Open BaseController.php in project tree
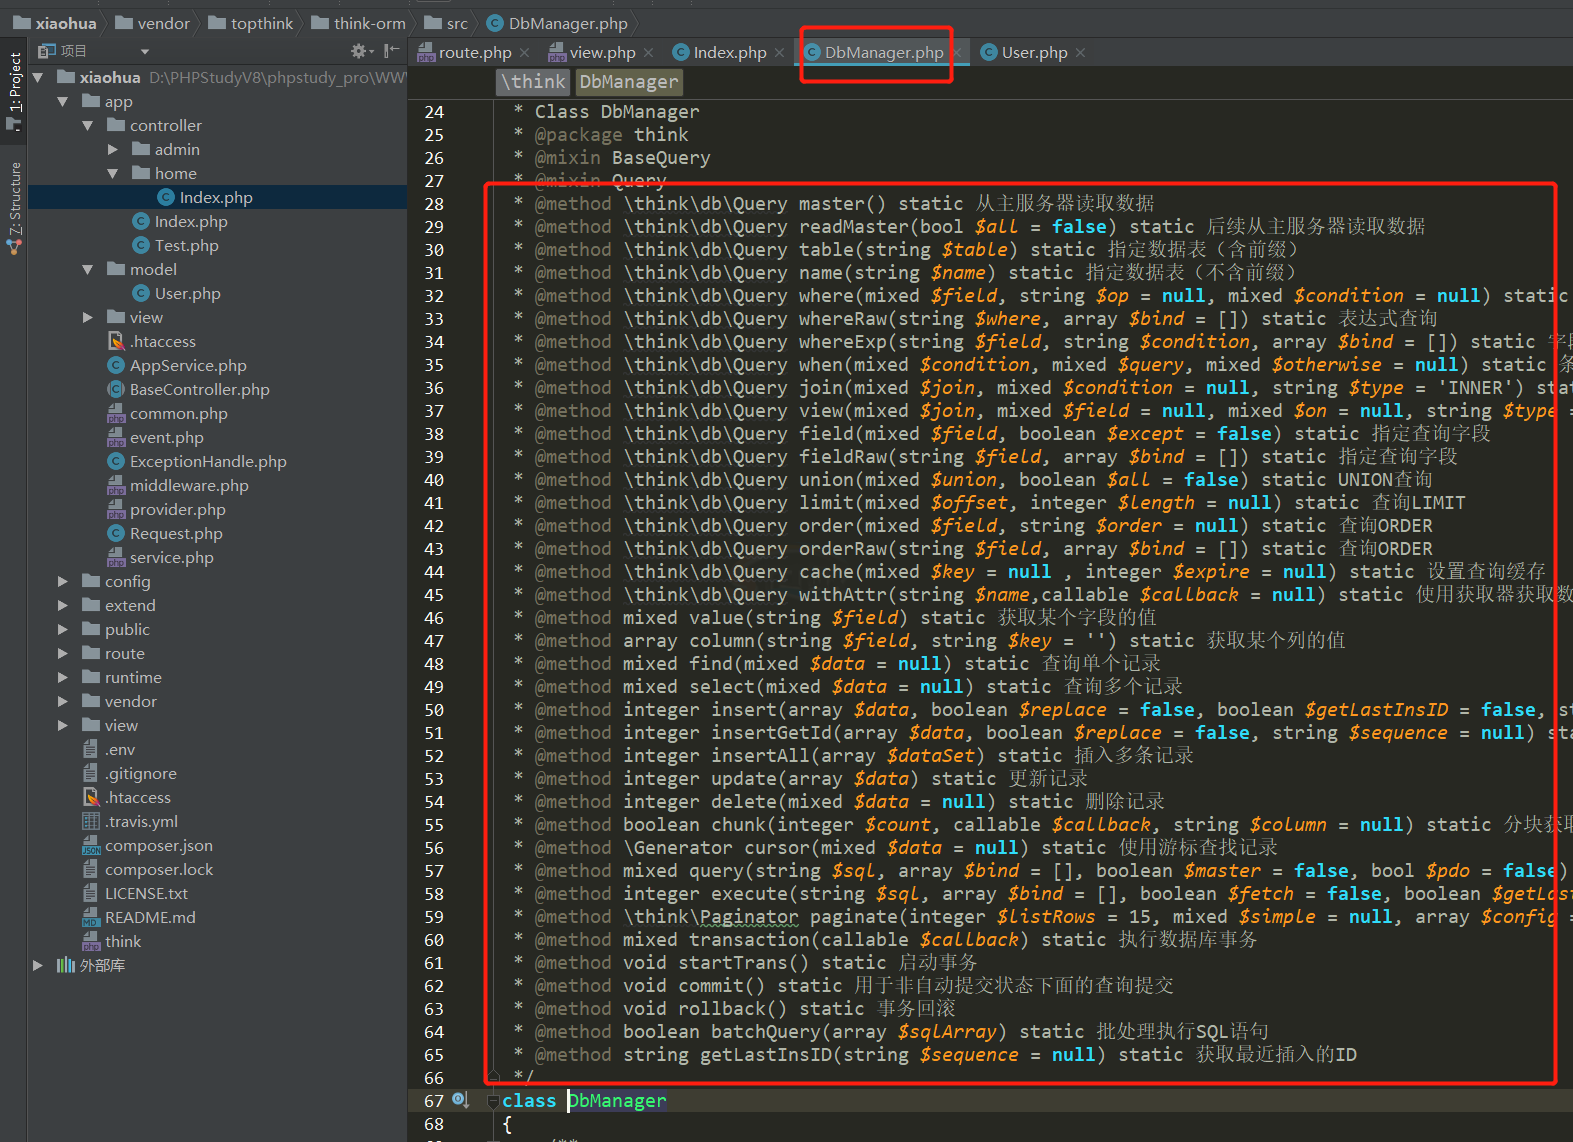1573x1142 pixels. (x=189, y=389)
